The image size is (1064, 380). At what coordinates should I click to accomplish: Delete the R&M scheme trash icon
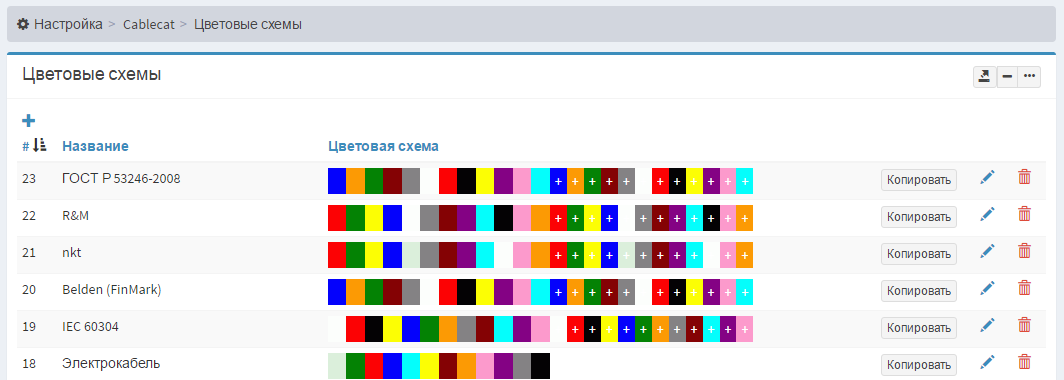(x=1025, y=215)
